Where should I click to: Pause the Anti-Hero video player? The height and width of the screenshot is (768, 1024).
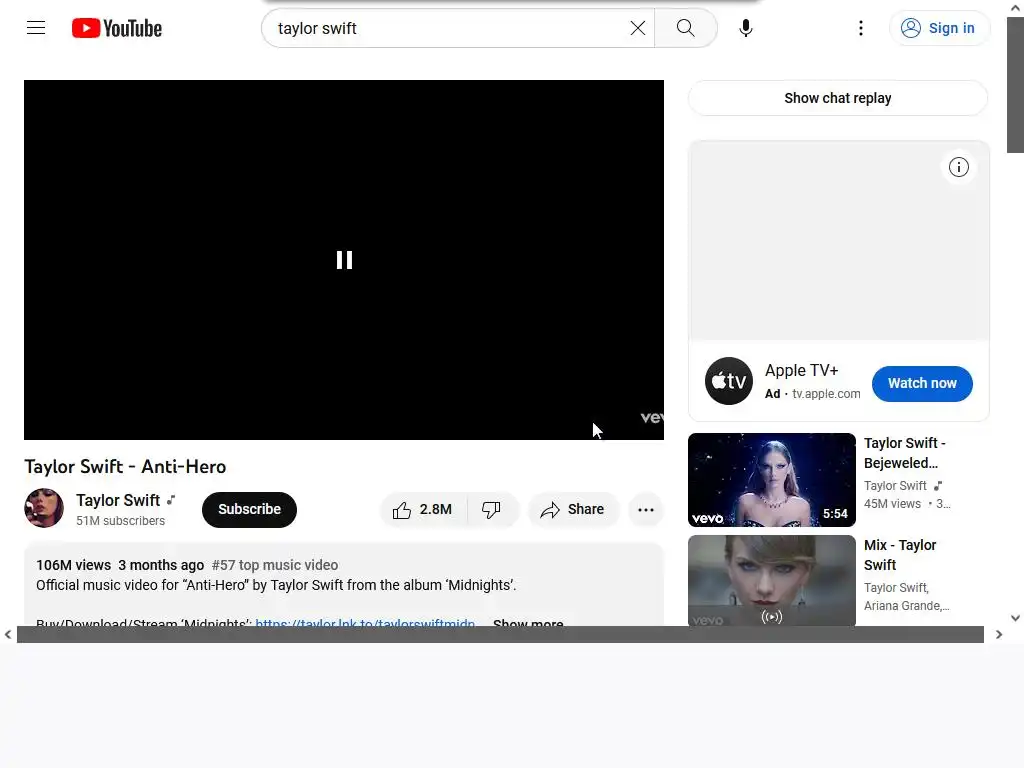[x=344, y=260]
